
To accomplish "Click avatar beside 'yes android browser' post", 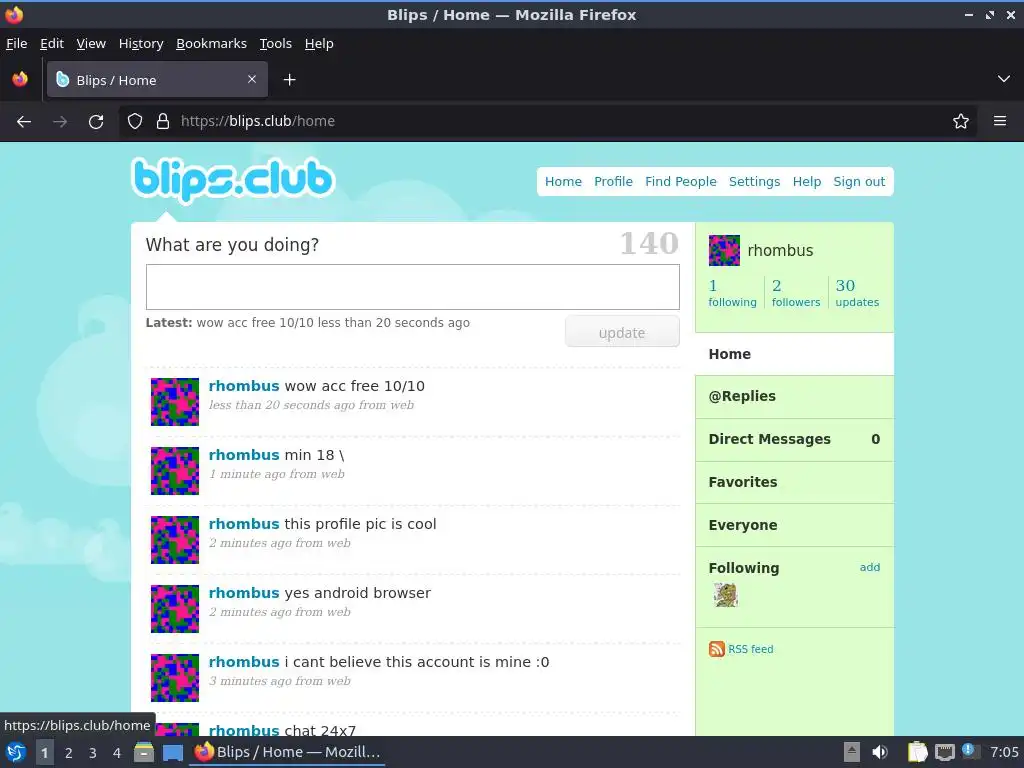I will [175, 609].
